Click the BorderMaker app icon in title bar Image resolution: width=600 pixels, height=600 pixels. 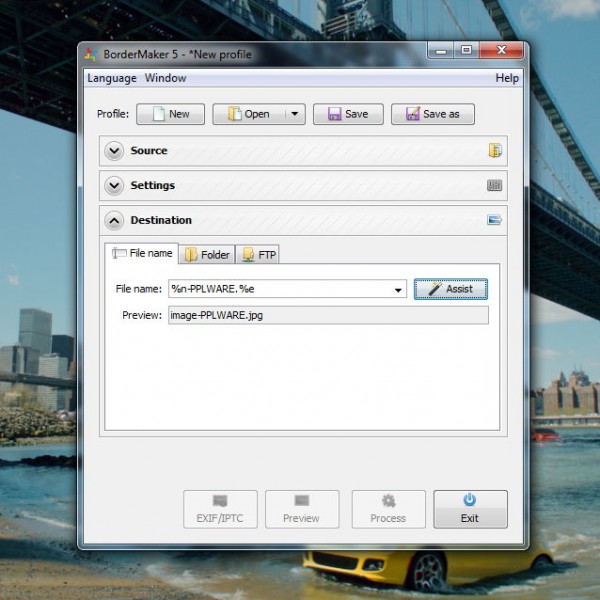(91, 55)
